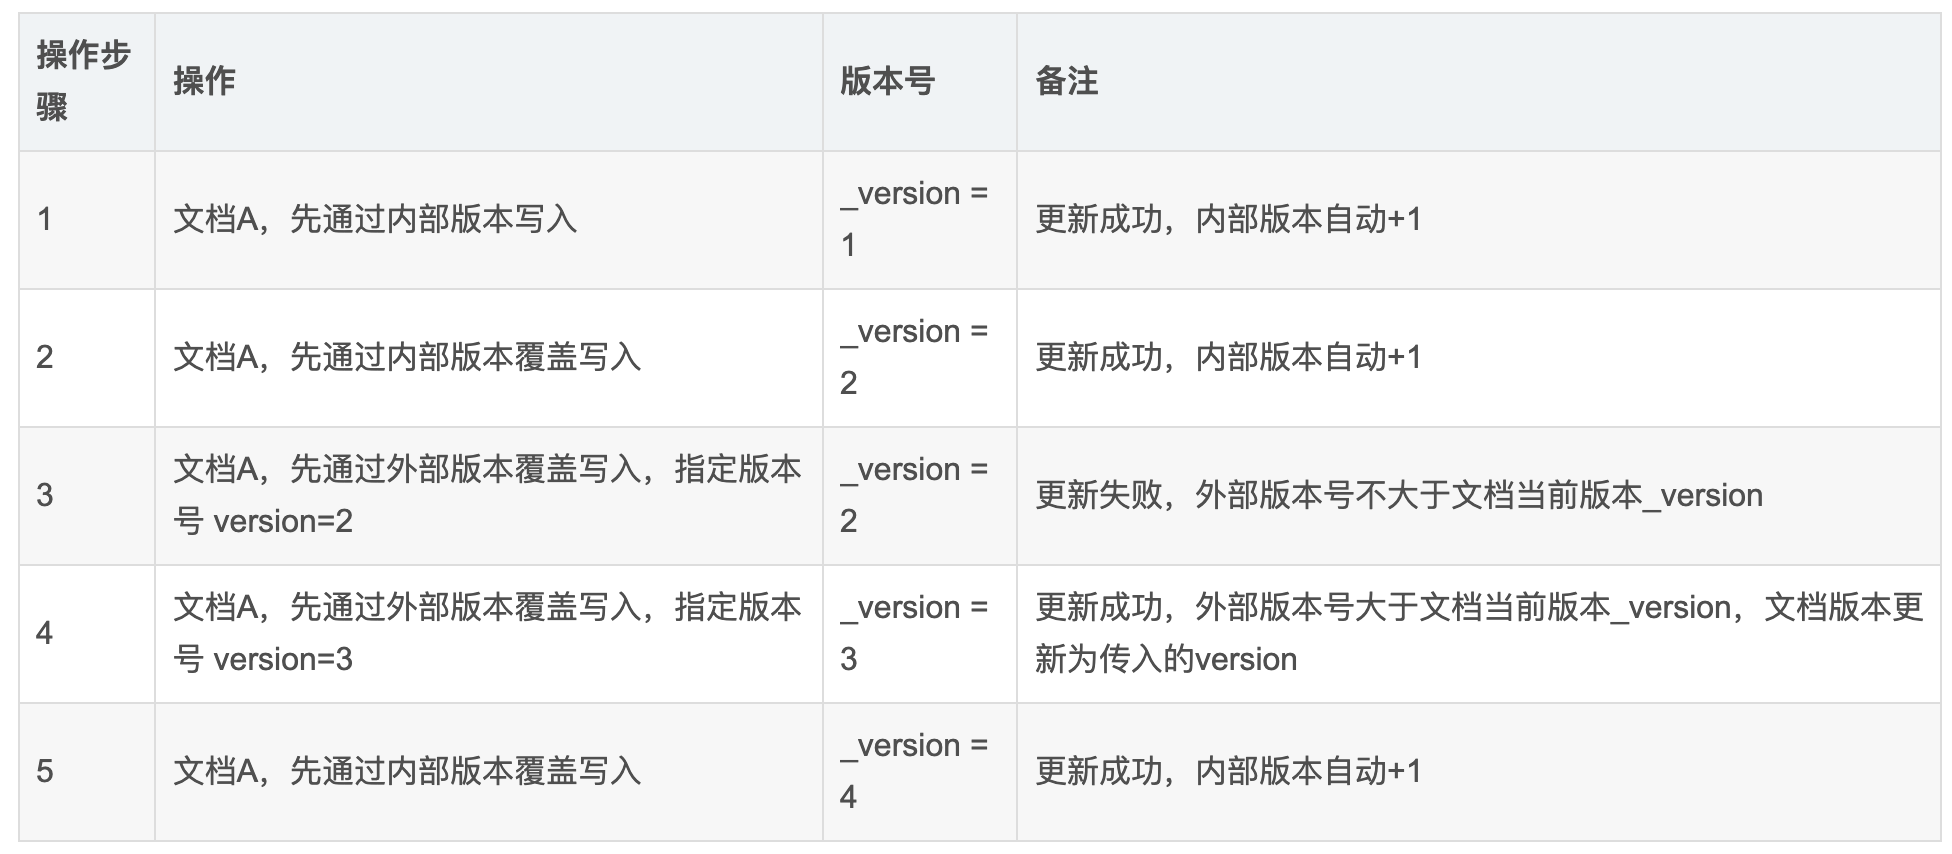This screenshot has width=1952, height=854.
Task: Click step number 2 cell
Action: coord(45,357)
